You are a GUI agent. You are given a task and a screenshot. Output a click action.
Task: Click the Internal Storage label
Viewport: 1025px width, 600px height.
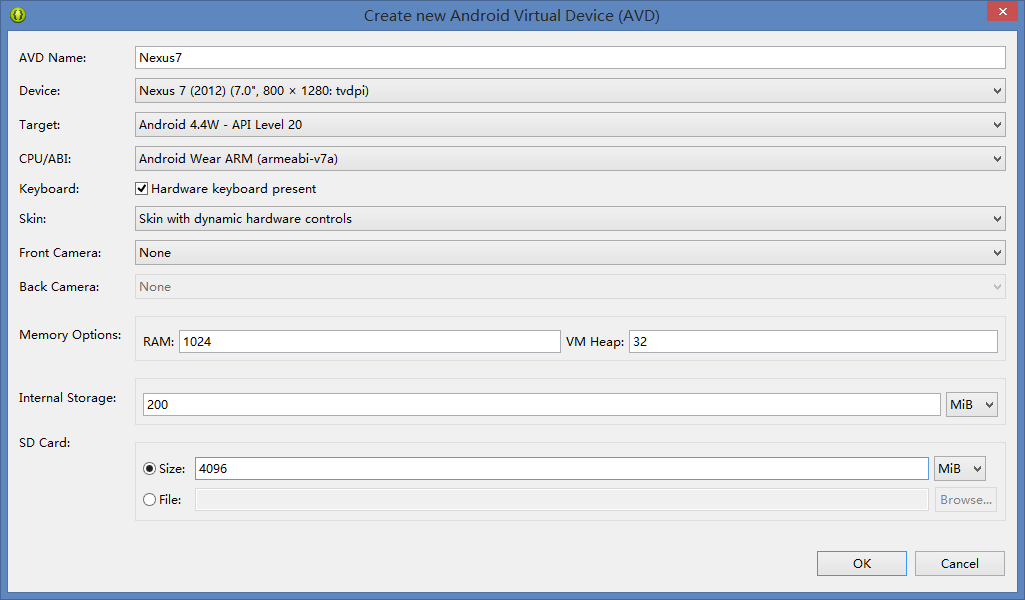click(x=67, y=398)
